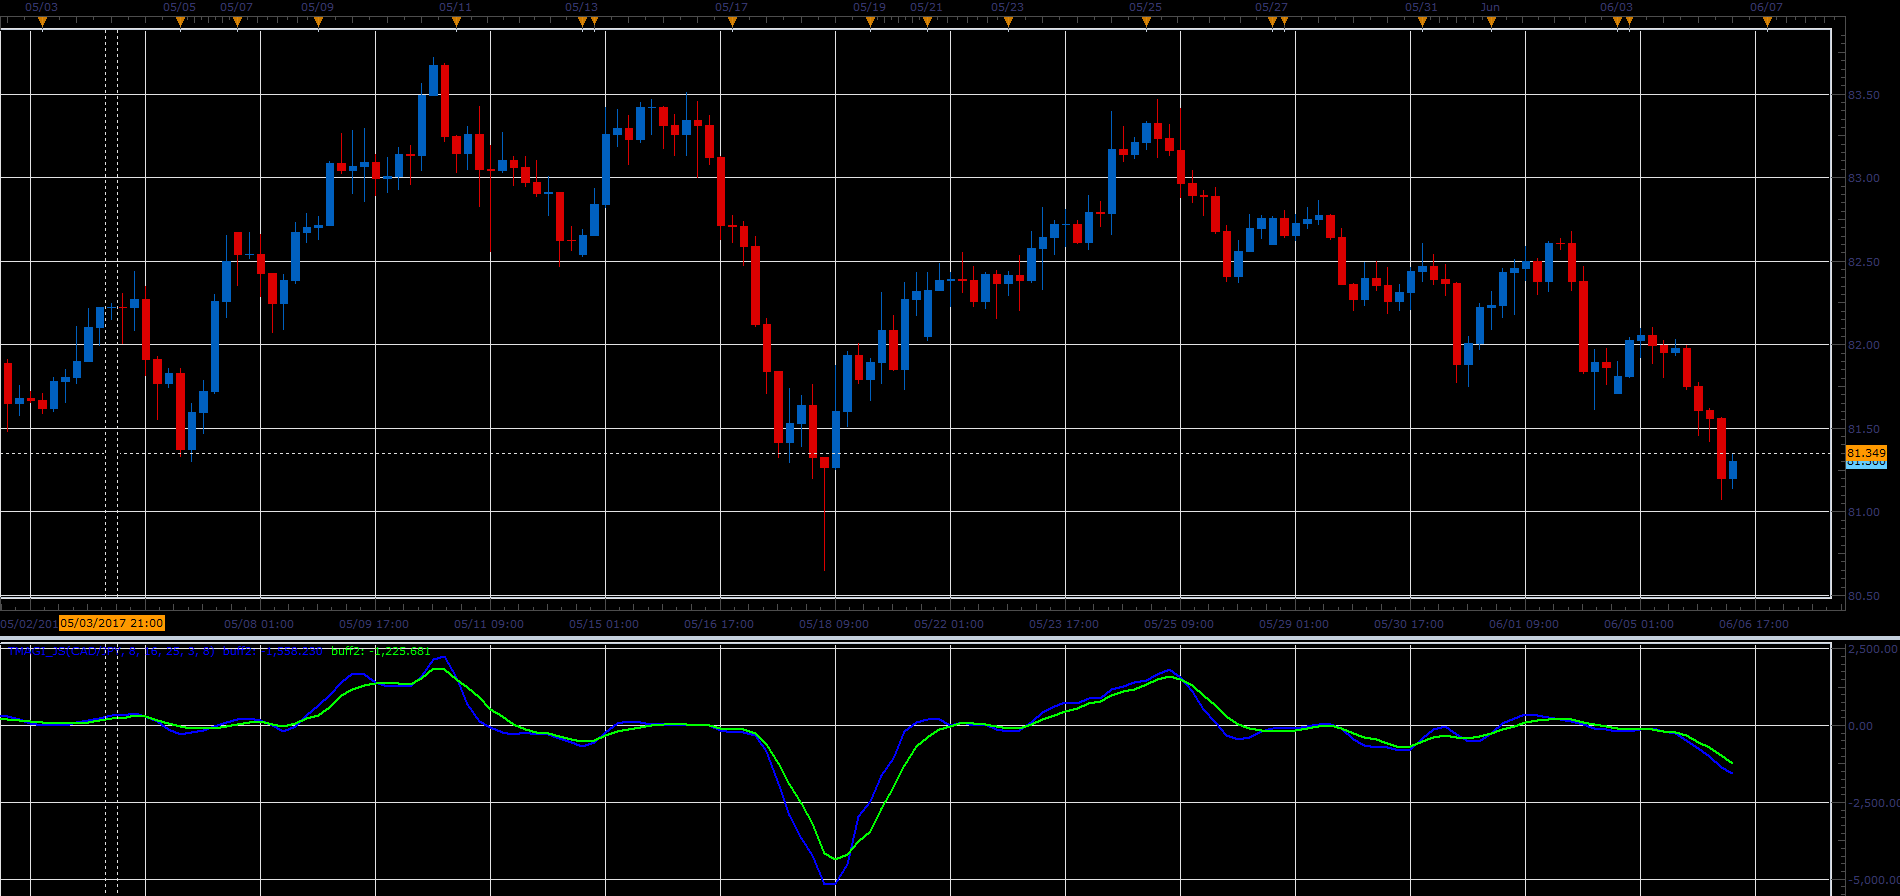Viewport: 1900px width, 896px height.
Task: Click the 05/11 09:00 time axis label
Action: pyautogui.click(x=489, y=624)
